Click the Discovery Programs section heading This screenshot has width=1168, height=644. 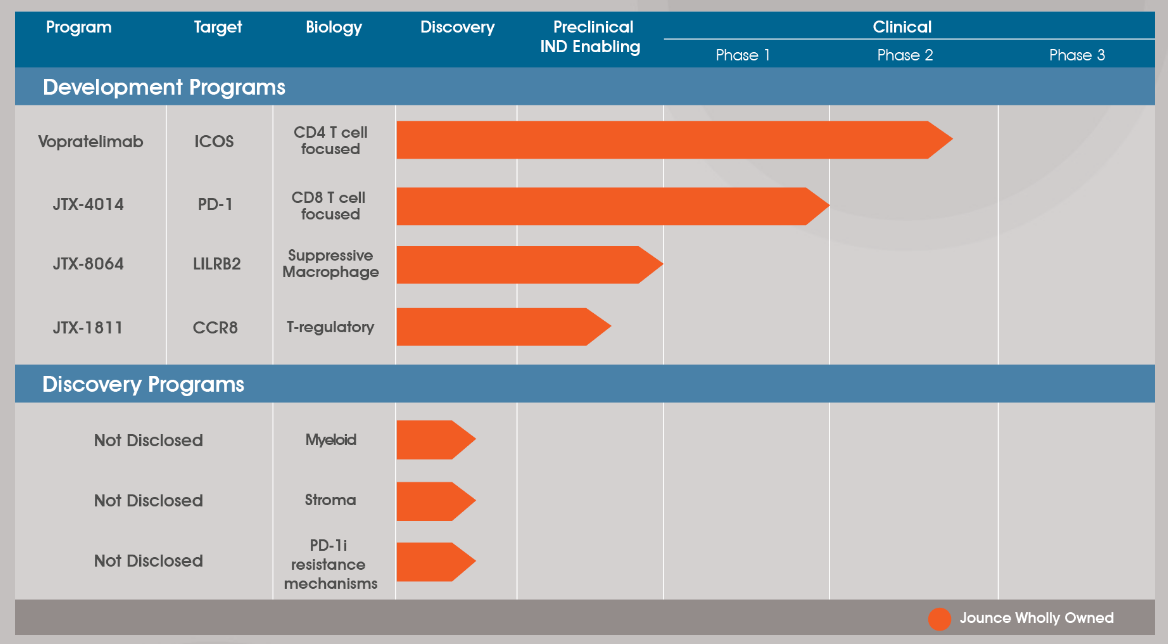coord(143,385)
